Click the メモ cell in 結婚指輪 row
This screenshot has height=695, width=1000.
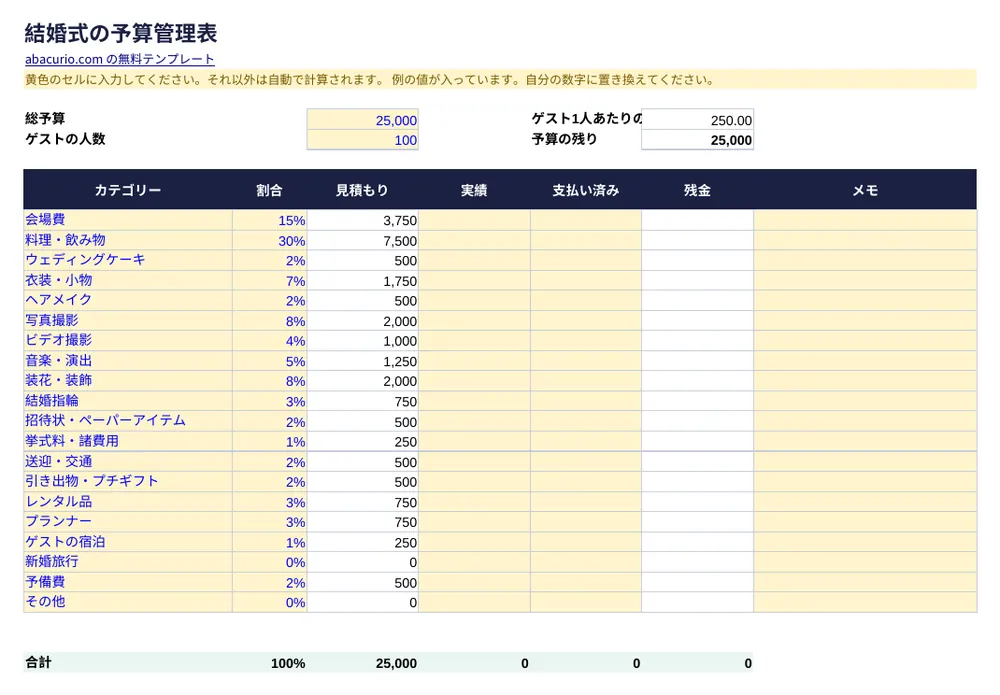[x=865, y=401]
